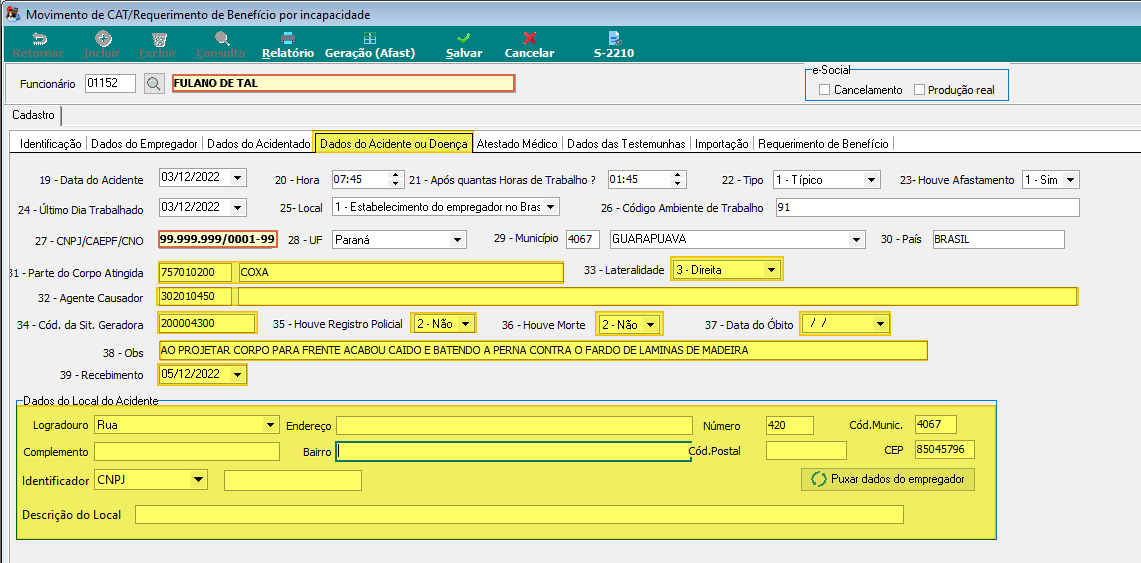
Task: Enable the Cancelamento checkbox
Action: [x=824, y=90]
